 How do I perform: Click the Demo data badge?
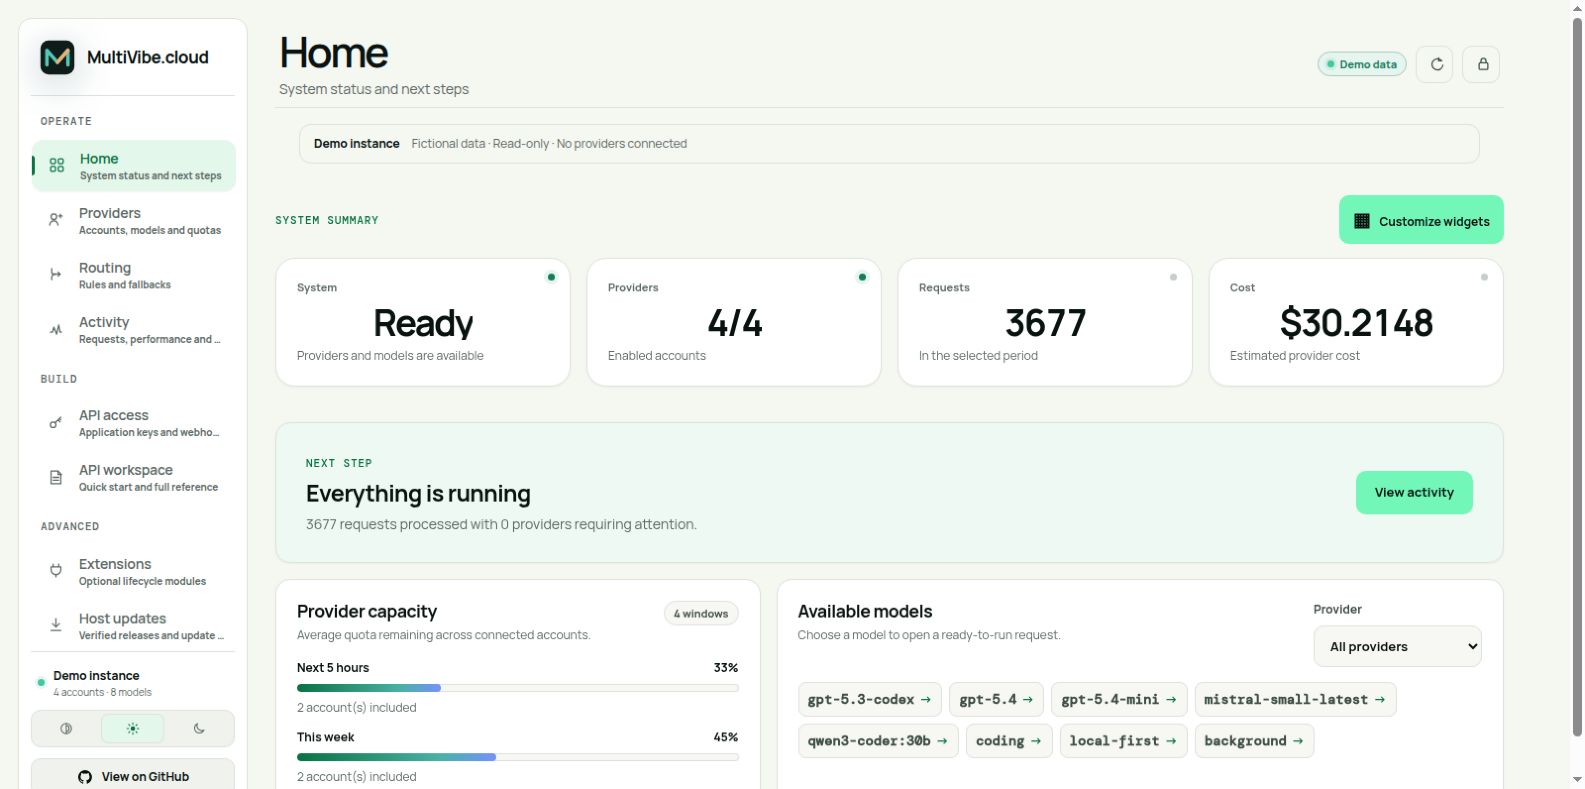tap(1362, 64)
